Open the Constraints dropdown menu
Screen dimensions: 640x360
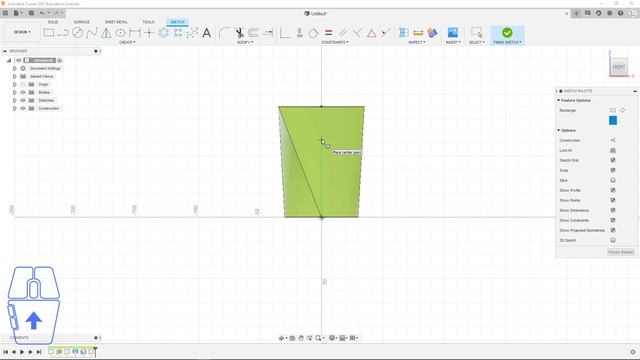click(x=334, y=42)
